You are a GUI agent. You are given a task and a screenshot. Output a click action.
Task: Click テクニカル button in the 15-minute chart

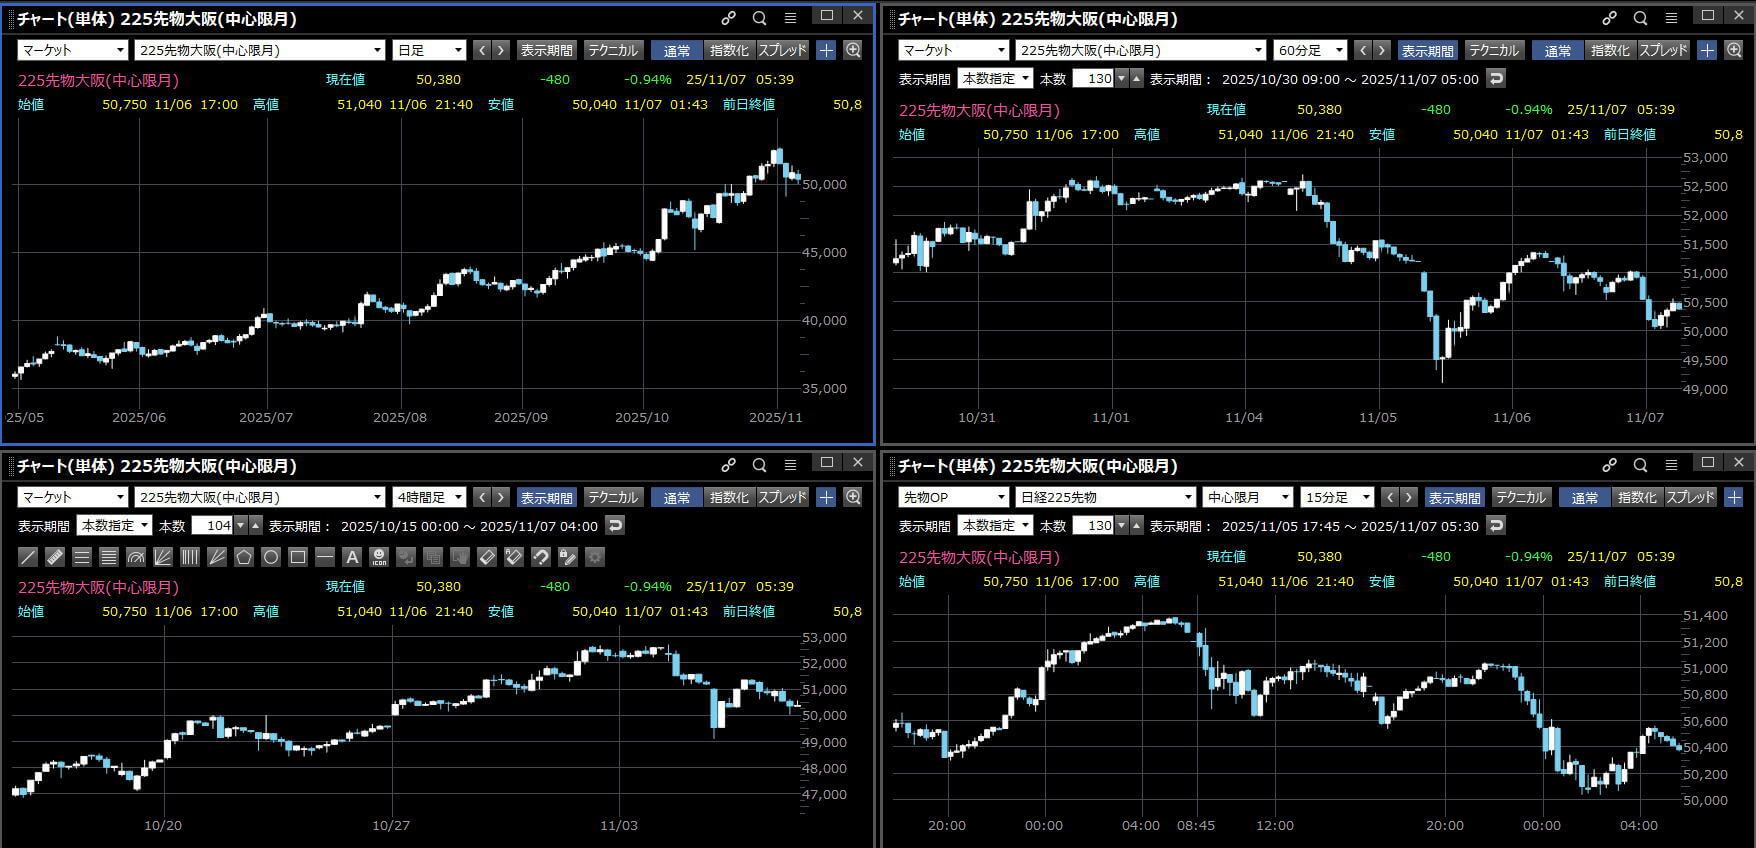pyautogui.click(x=1520, y=497)
